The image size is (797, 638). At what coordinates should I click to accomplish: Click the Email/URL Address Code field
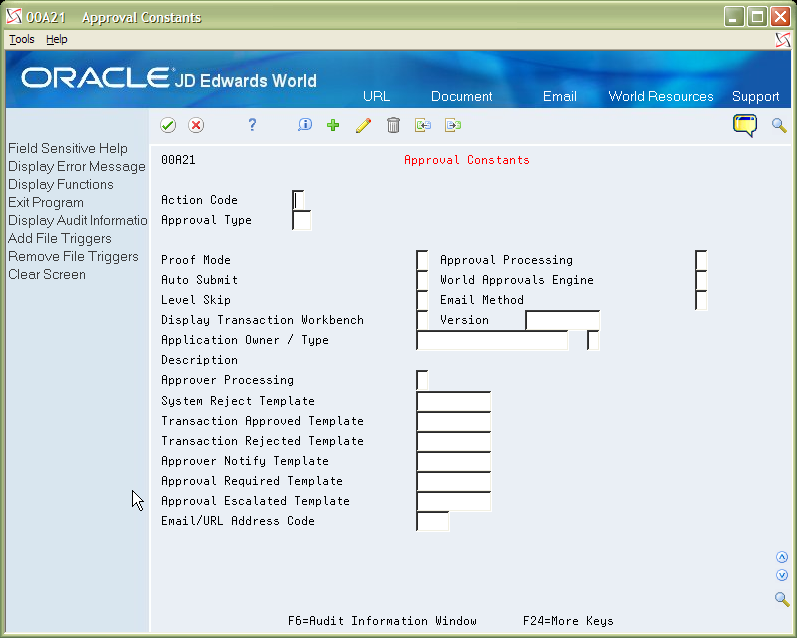coord(433,521)
